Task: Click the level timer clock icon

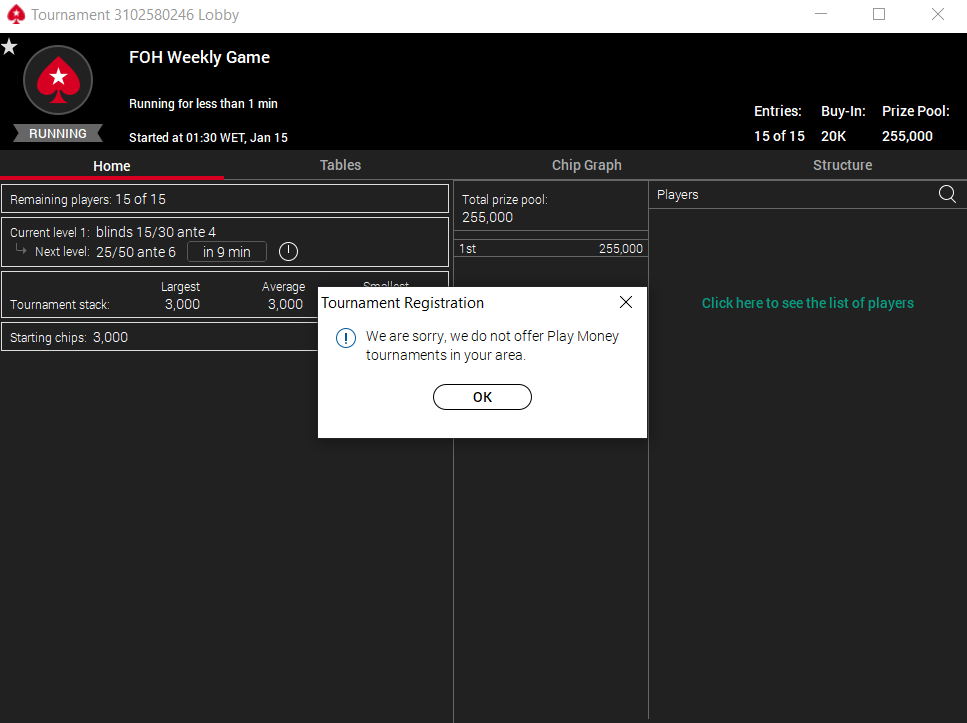Action: click(x=288, y=251)
